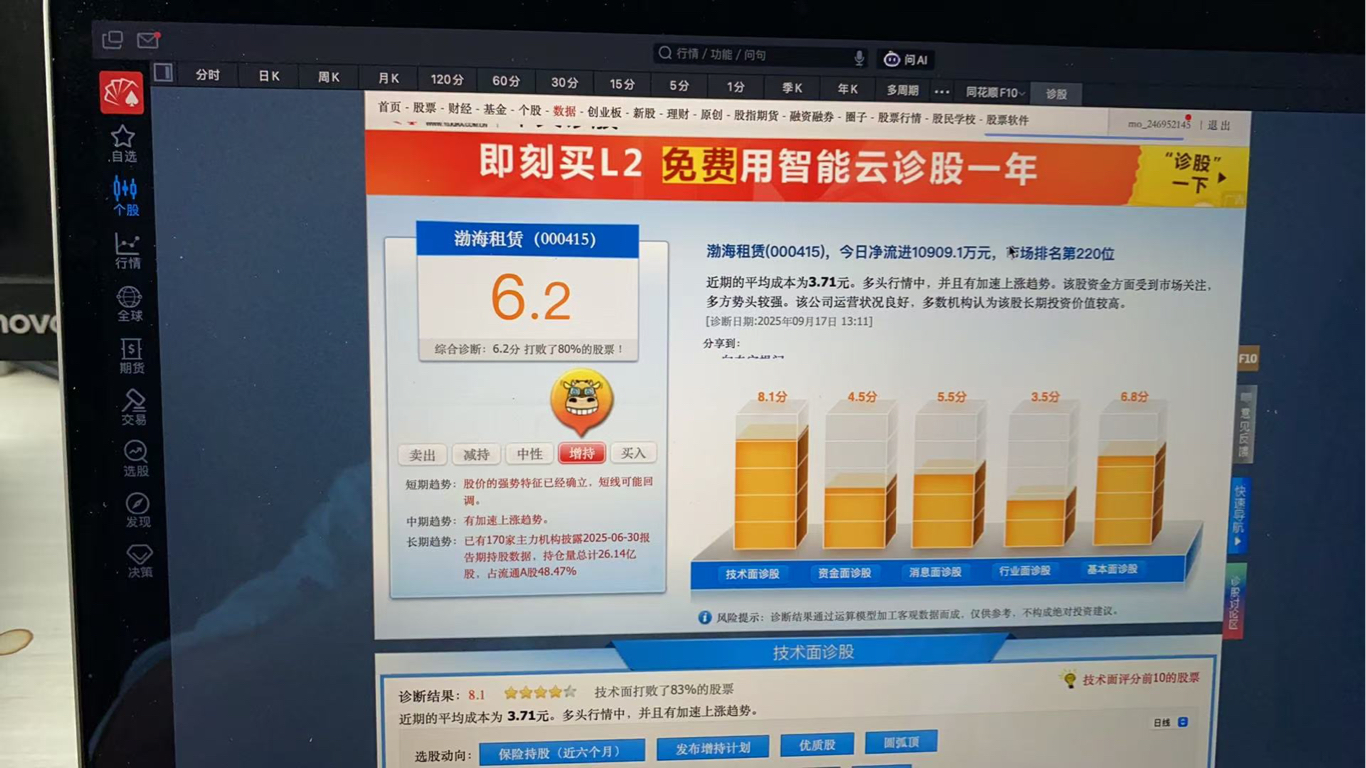Click the 资金面诊股 bar label

(844, 573)
